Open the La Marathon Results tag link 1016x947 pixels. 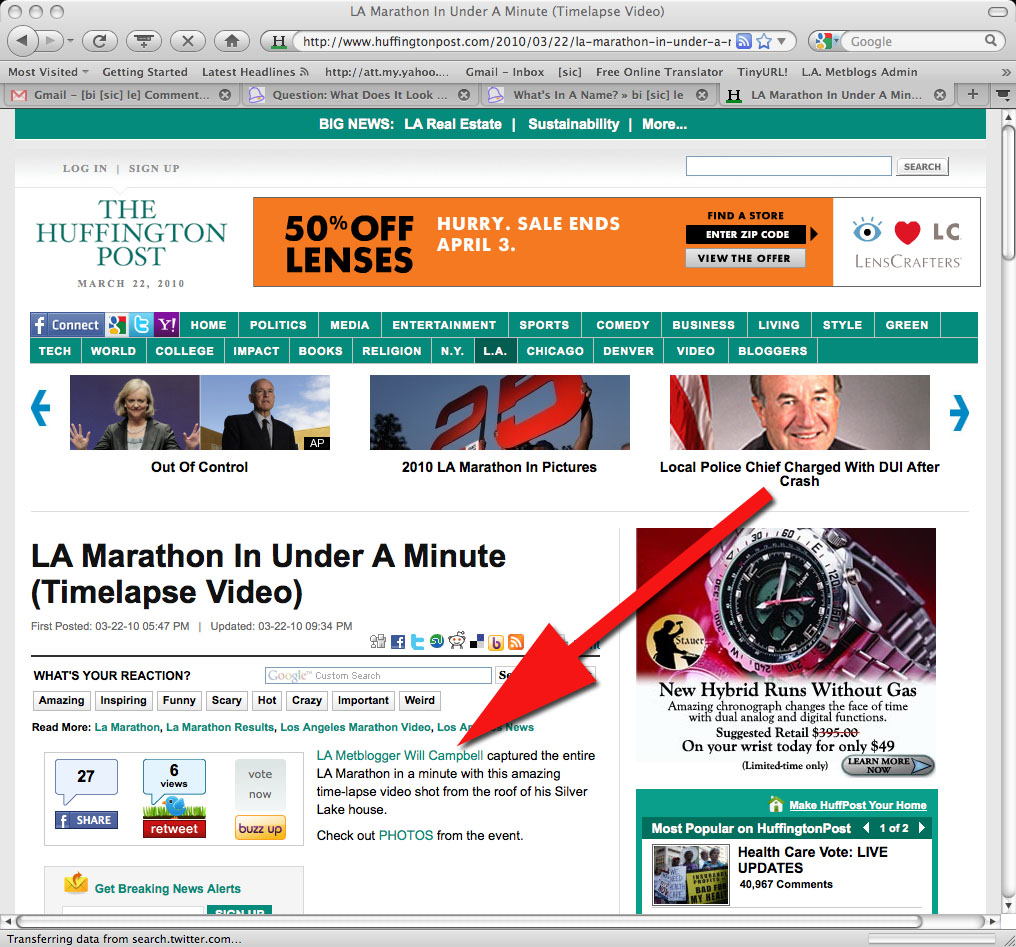click(220, 727)
